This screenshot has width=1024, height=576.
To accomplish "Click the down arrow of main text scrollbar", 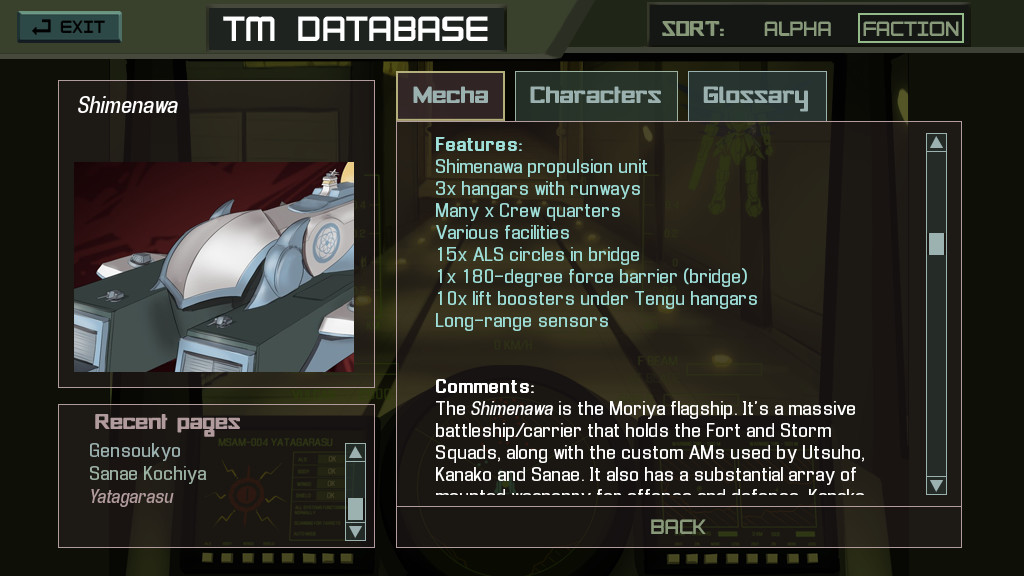I will 936,485.
